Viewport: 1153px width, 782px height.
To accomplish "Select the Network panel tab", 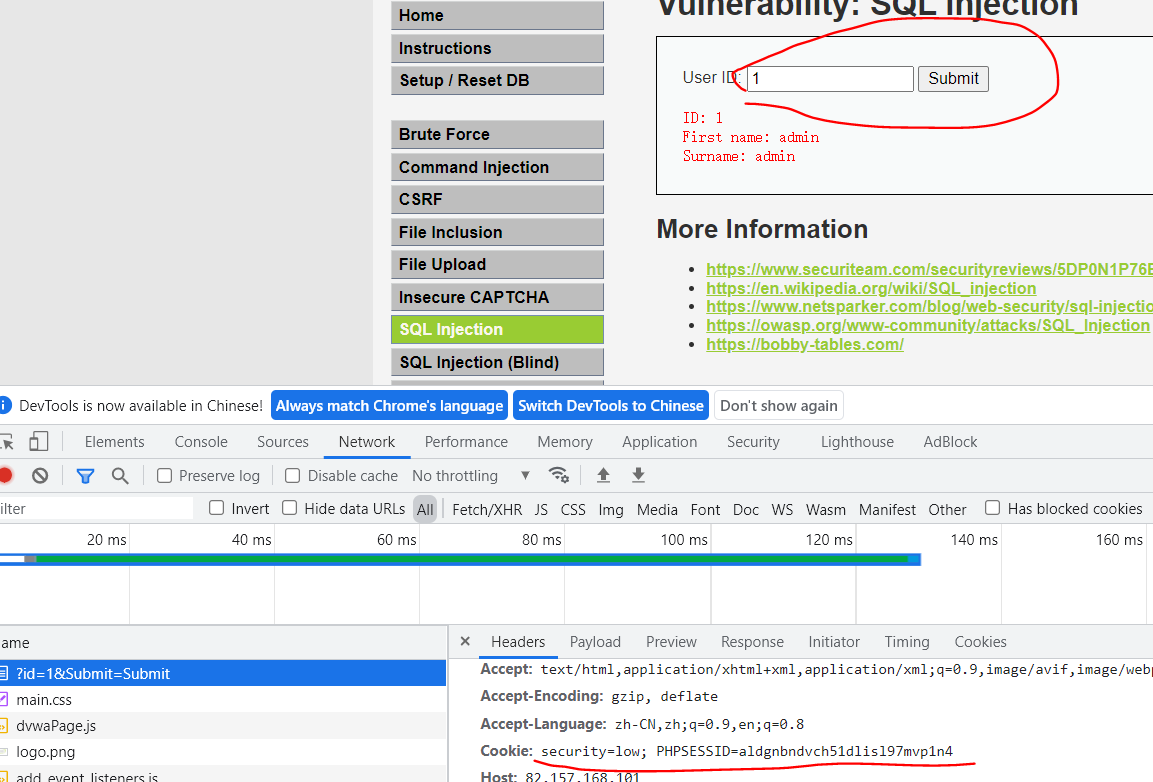I will [367, 441].
